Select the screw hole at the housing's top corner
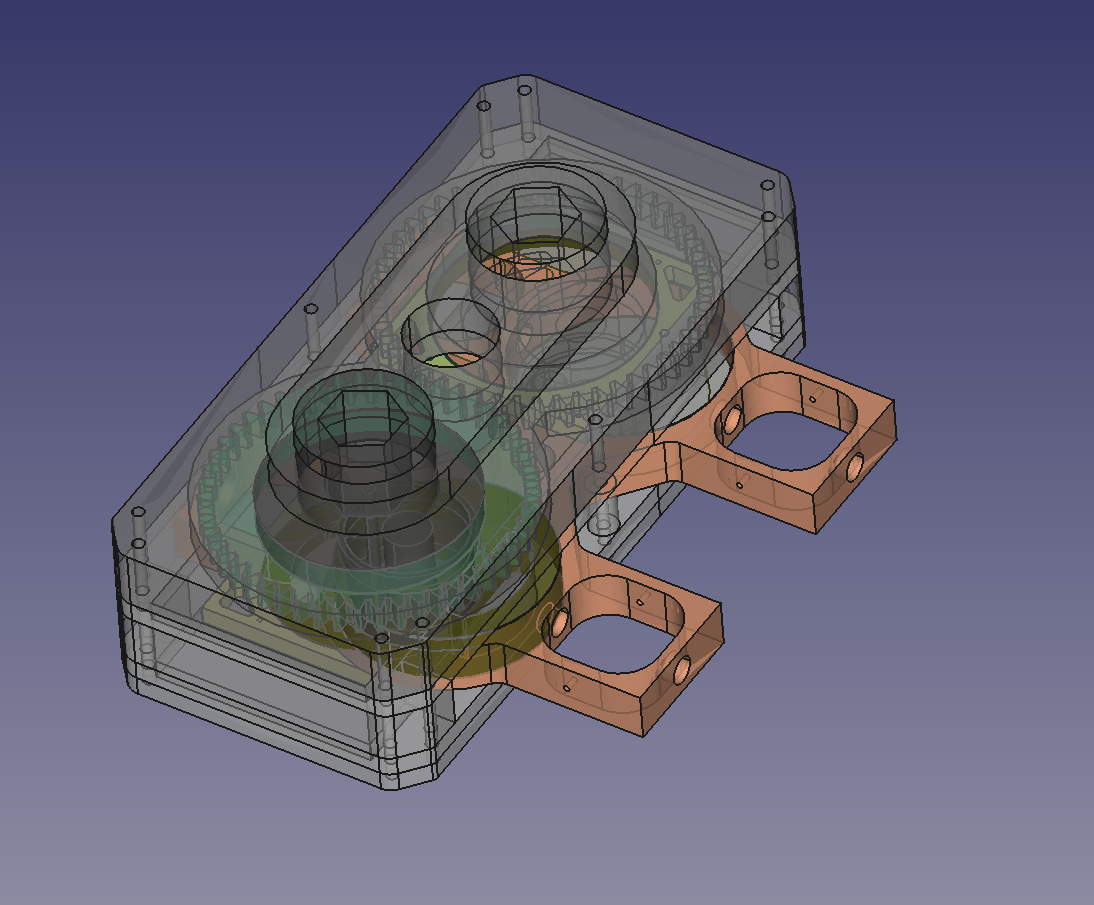 click(523, 90)
